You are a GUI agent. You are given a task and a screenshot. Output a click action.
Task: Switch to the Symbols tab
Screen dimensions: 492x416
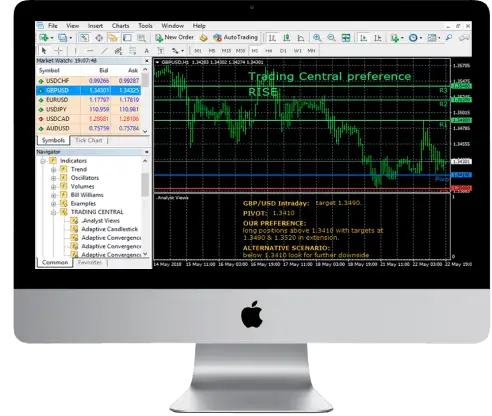(x=53, y=140)
